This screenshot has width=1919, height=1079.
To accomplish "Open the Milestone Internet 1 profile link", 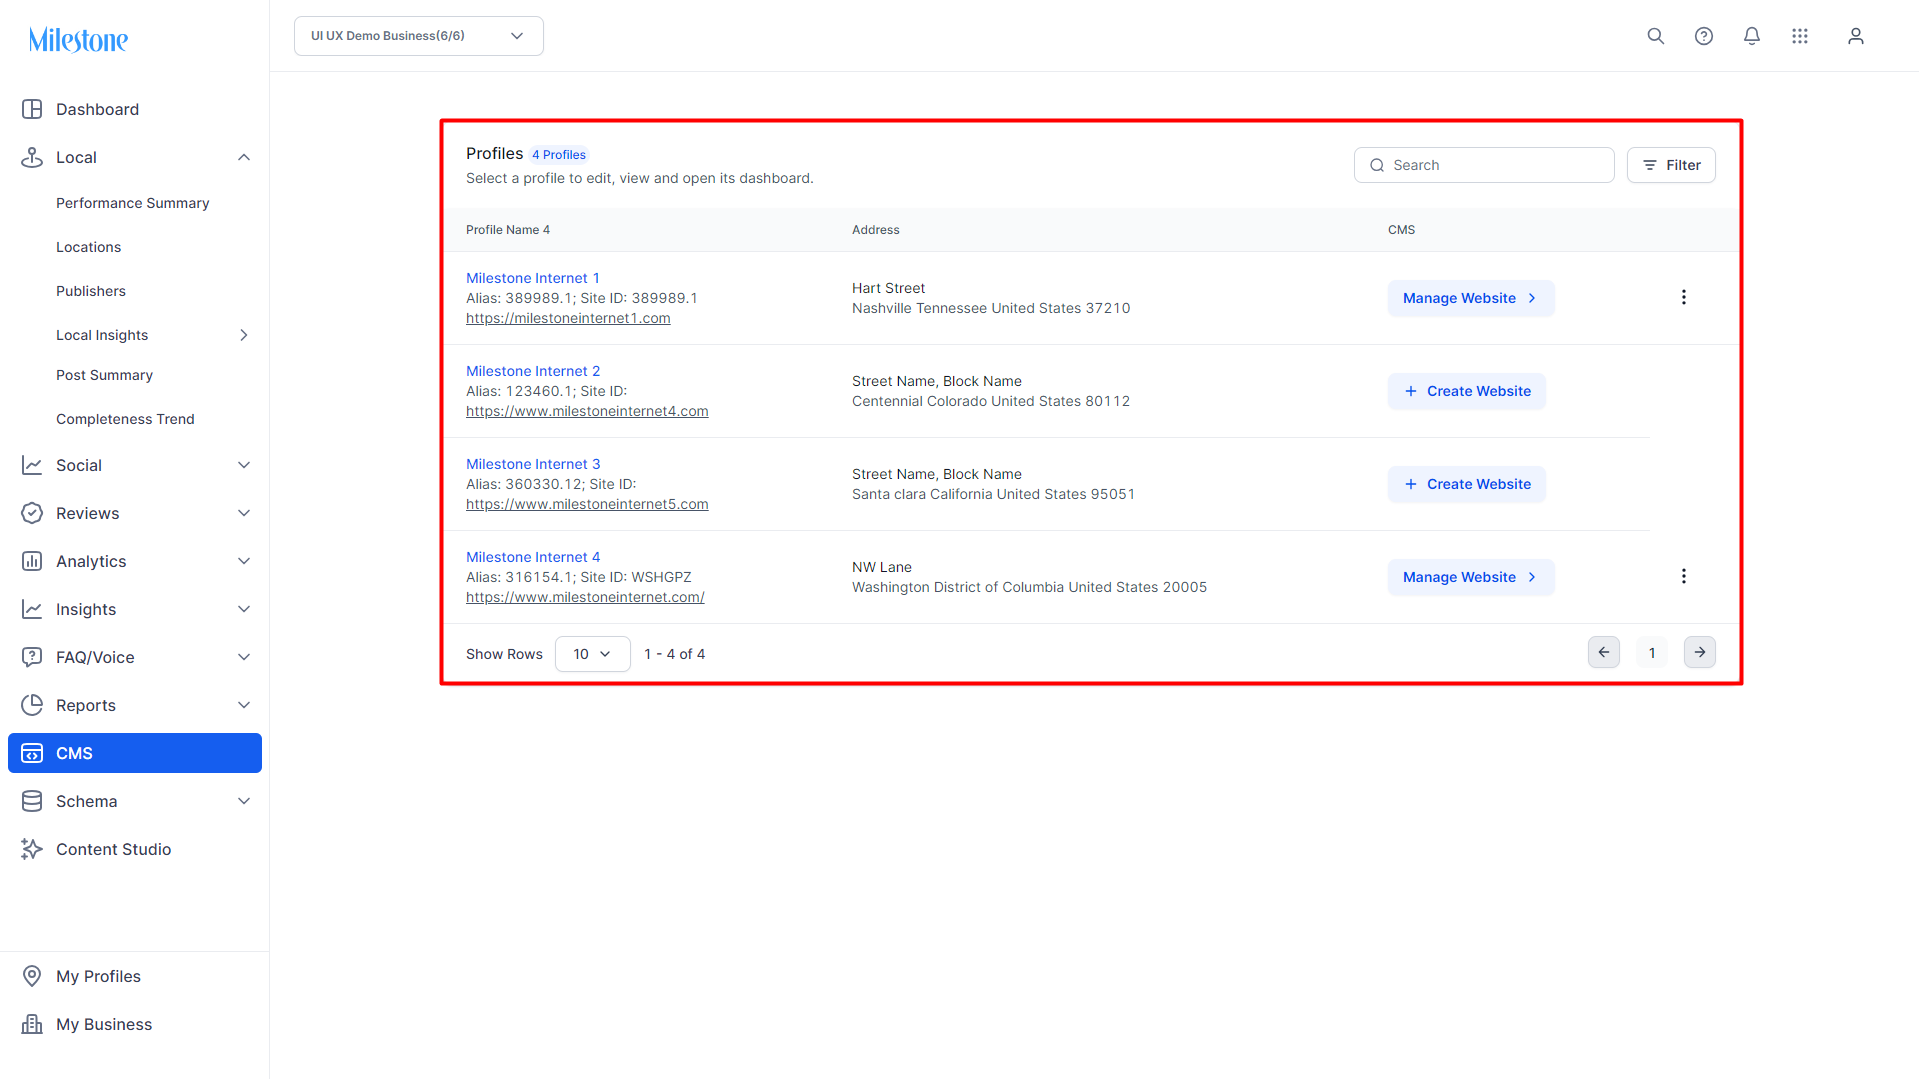I will click(533, 278).
